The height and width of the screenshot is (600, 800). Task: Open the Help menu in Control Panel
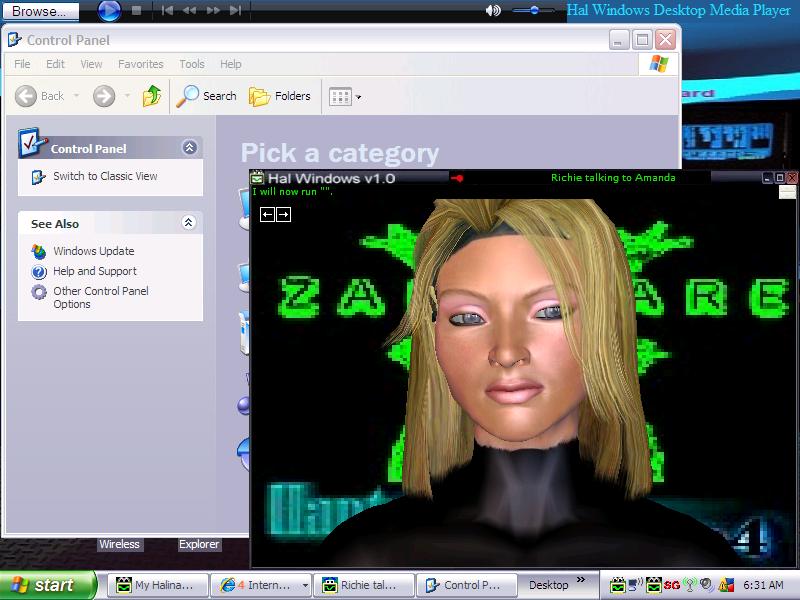click(x=231, y=64)
